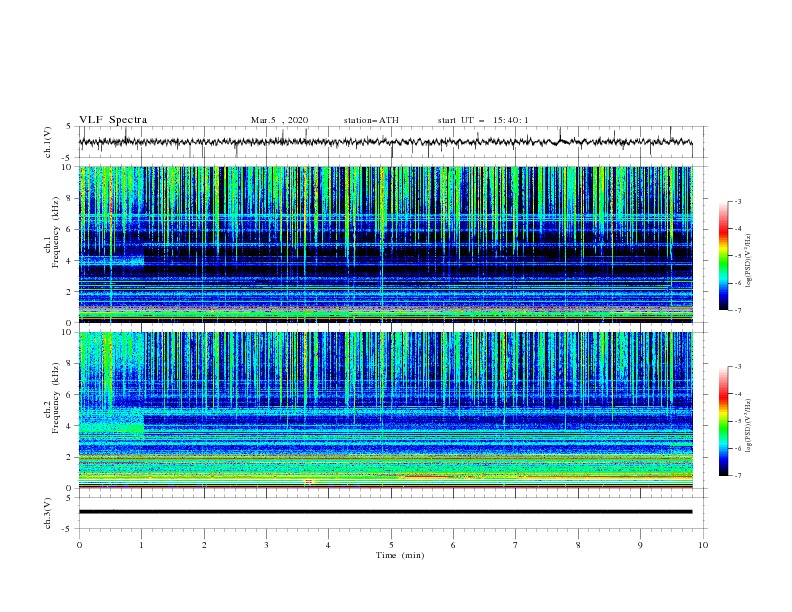This screenshot has width=792, height=612.
Task: Click the thick black ch.3 voltage trace
Action: tap(385, 512)
